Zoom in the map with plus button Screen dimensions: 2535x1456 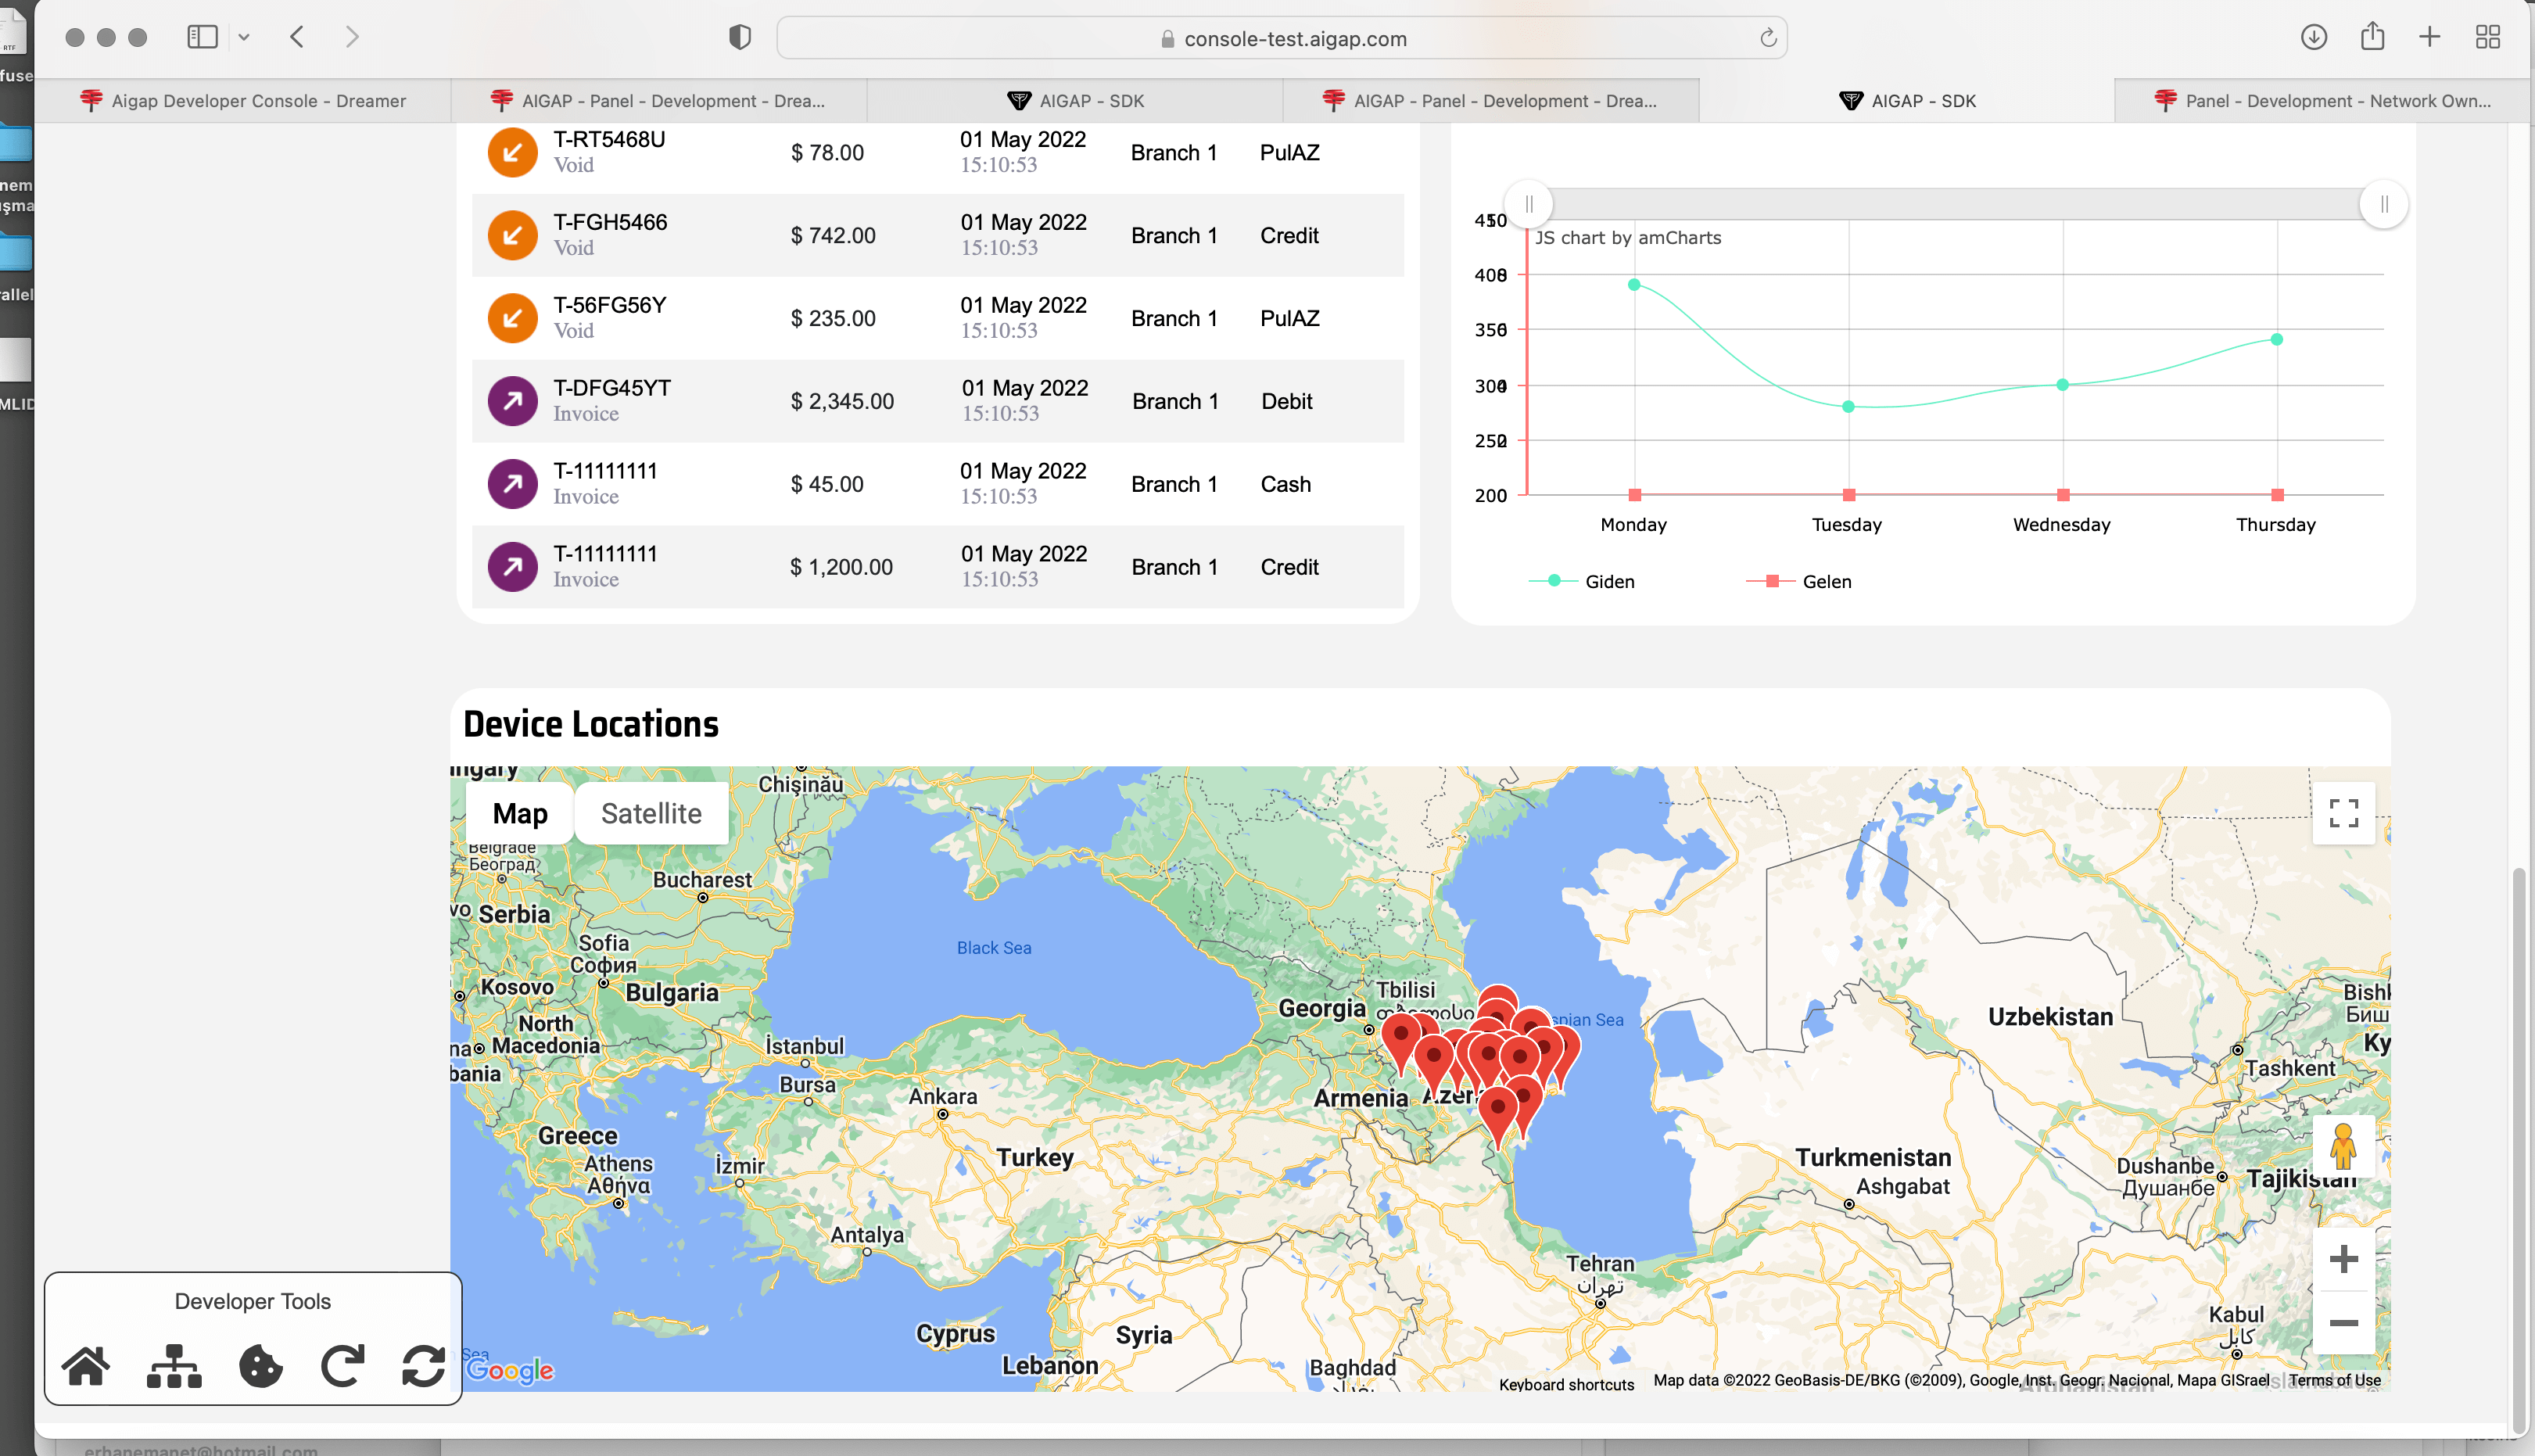pyautogui.click(x=2343, y=1259)
